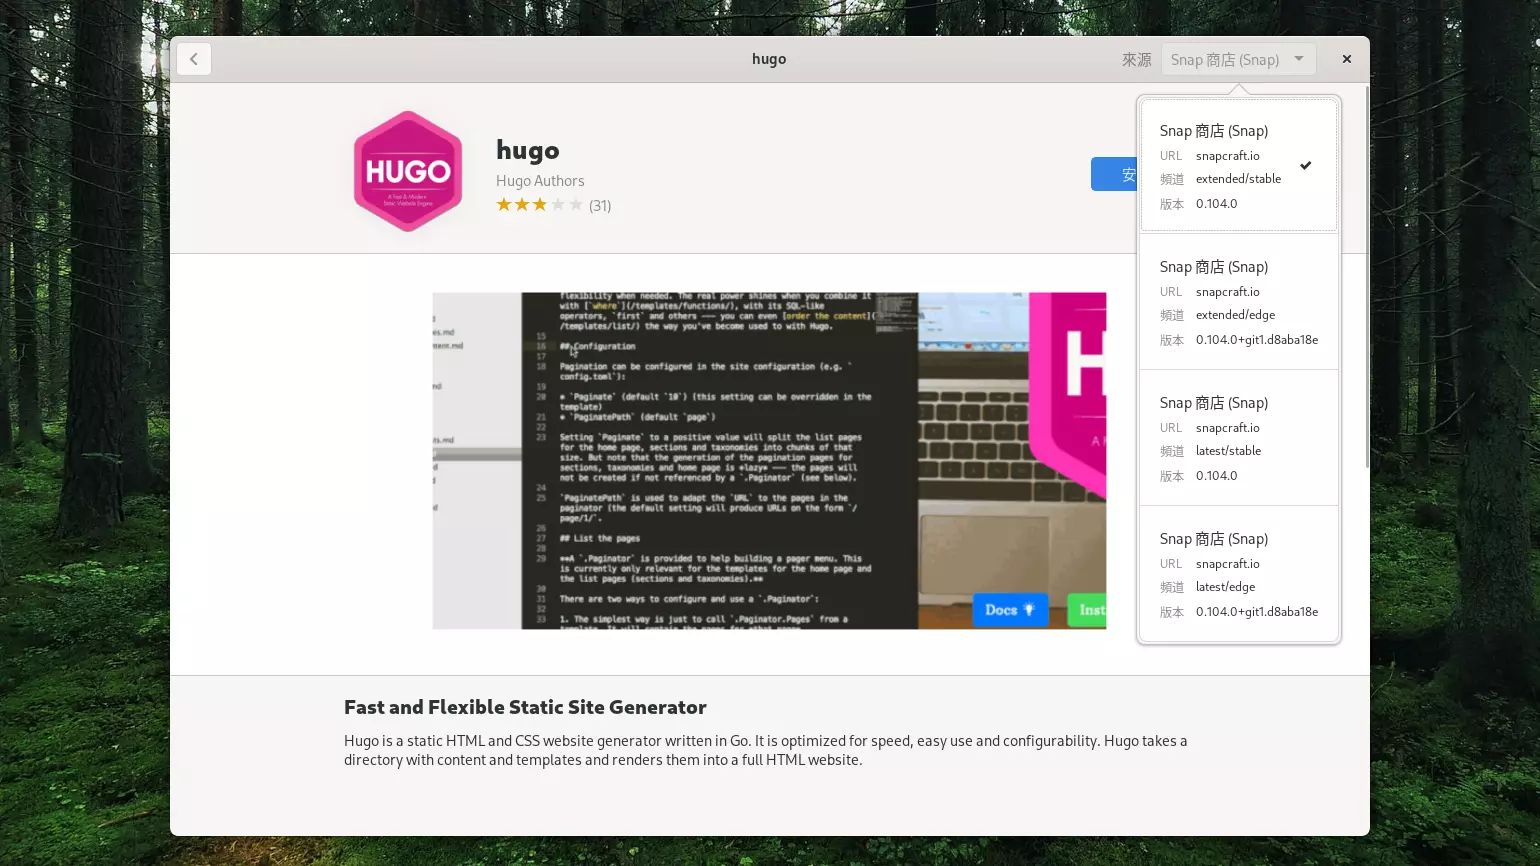The image size is (1540, 866).
Task: Choose the latest/stable channel source
Action: pos(1238,438)
